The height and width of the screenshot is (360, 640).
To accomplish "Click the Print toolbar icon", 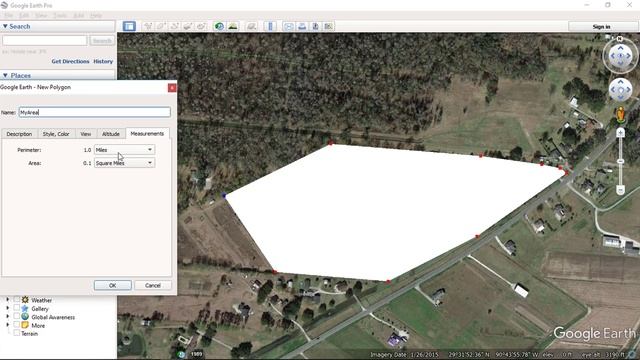I will (x=302, y=27).
